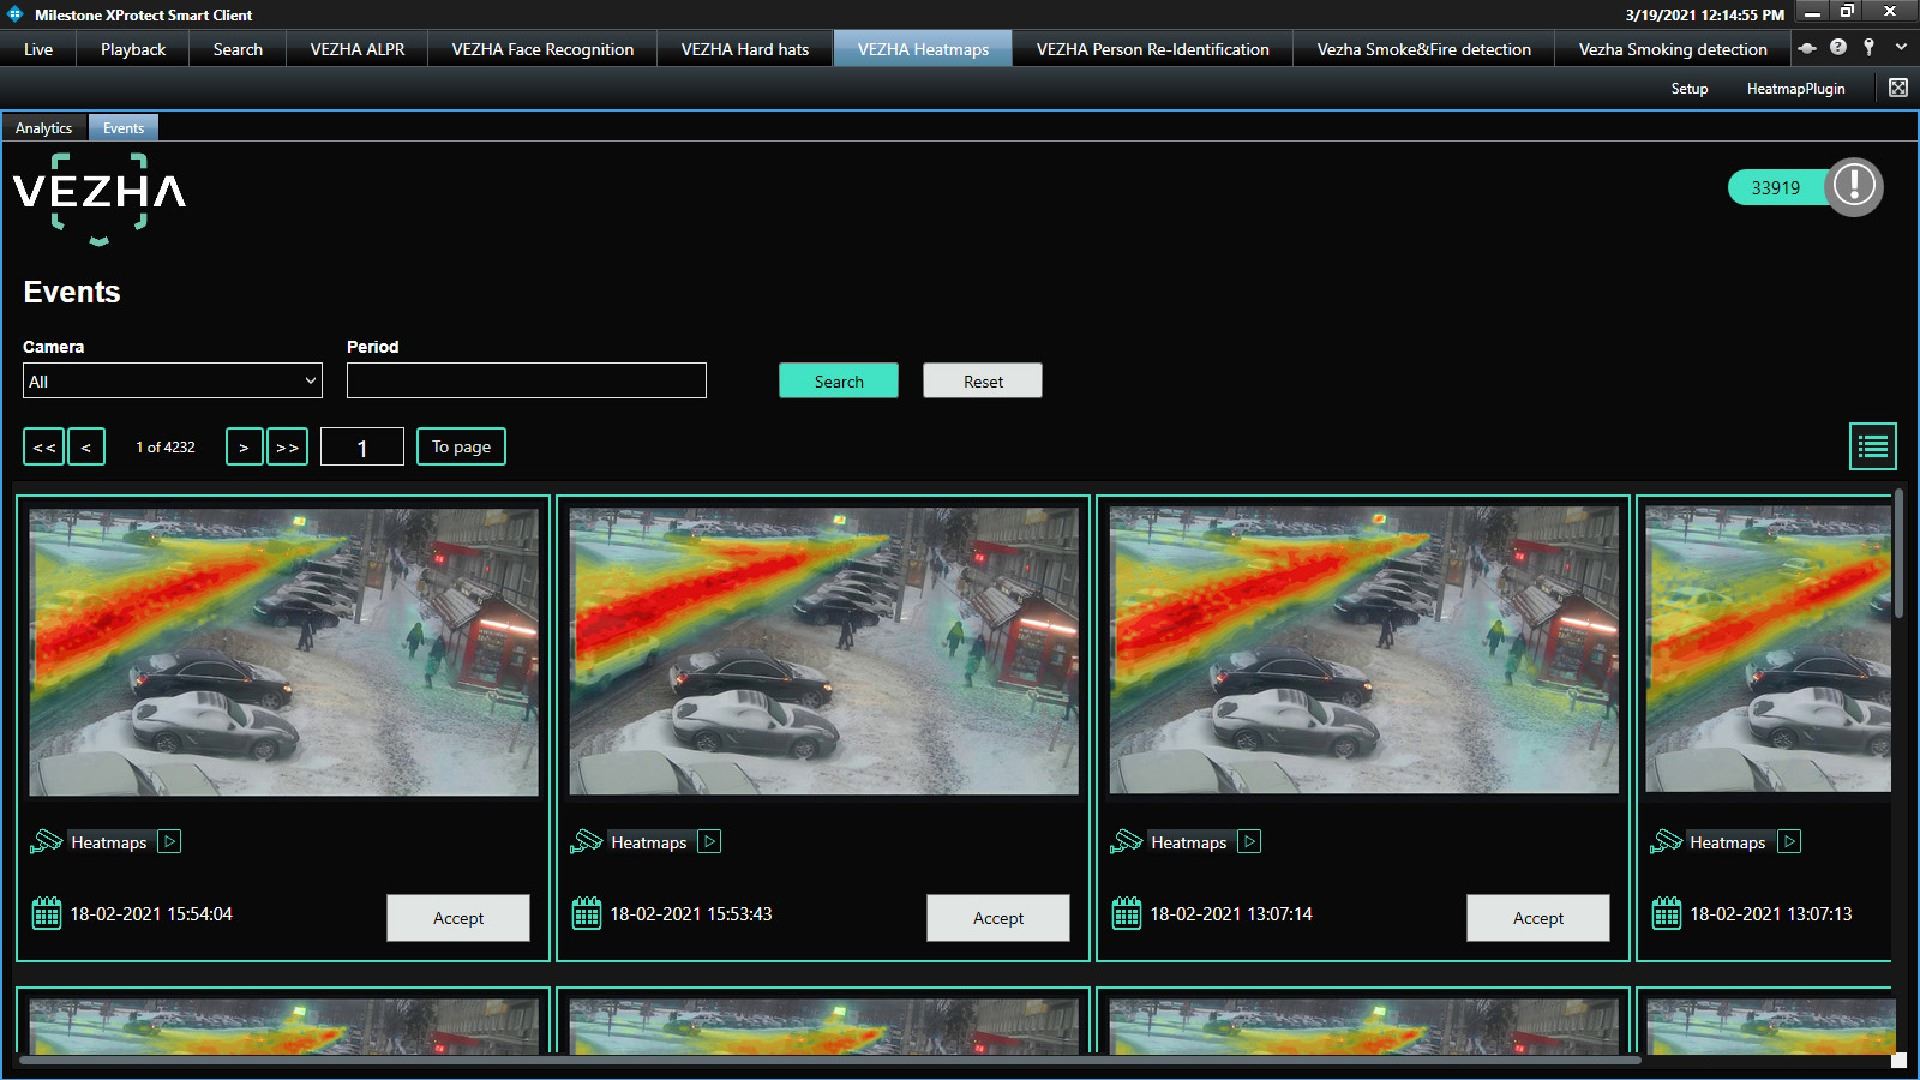Image resolution: width=1920 pixels, height=1080 pixels.
Task: Switch to the Analytics tab
Action: pyautogui.click(x=44, y=127)
